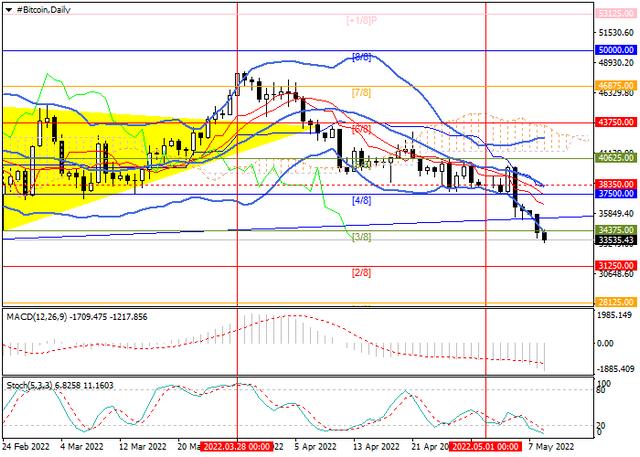
Task: Click the Stoch(5,3,3) indicator label
Action: click(29, 385)
